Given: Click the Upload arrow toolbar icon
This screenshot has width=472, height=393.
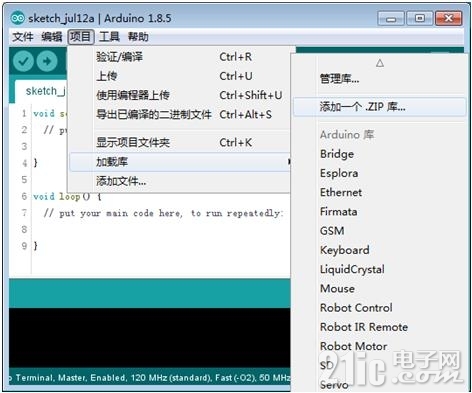Looking at the screenshot, I should point(47,61).
